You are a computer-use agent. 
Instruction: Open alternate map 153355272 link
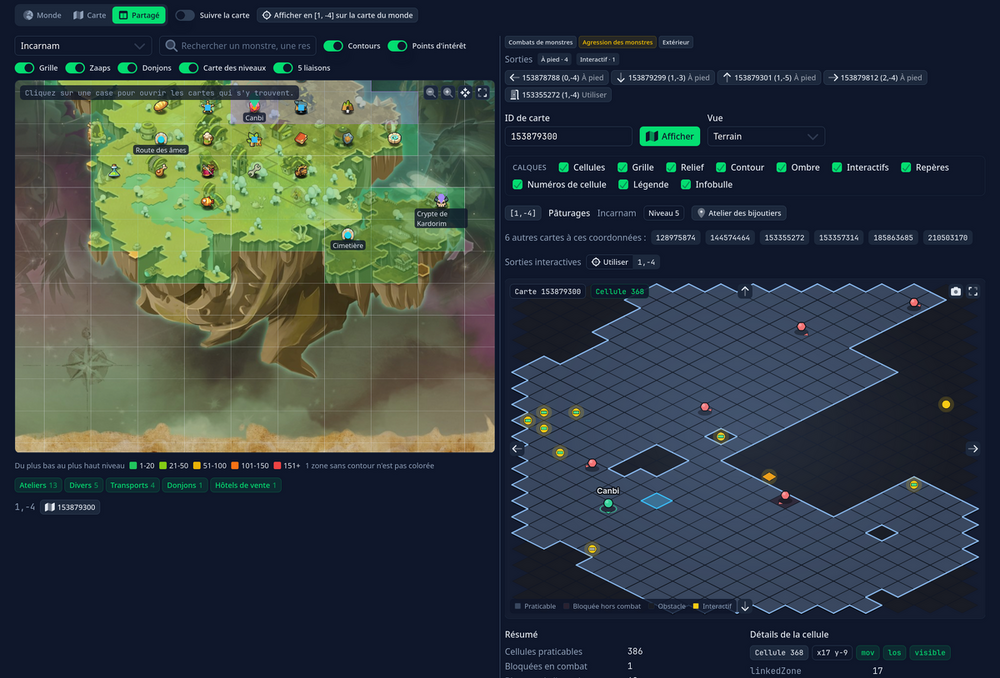784,237
